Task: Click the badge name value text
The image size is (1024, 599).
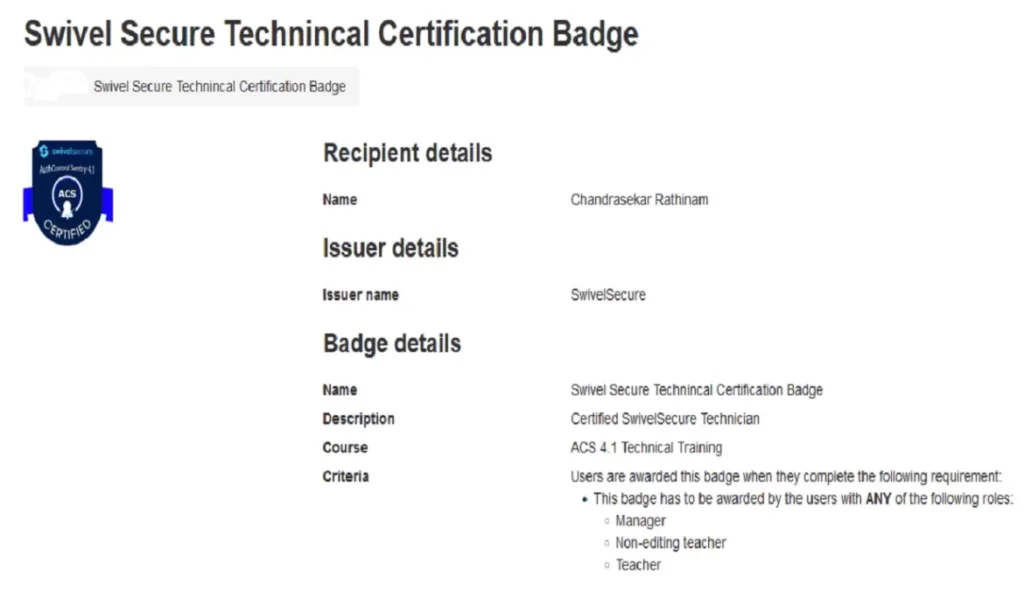Action: coord(696,390)
